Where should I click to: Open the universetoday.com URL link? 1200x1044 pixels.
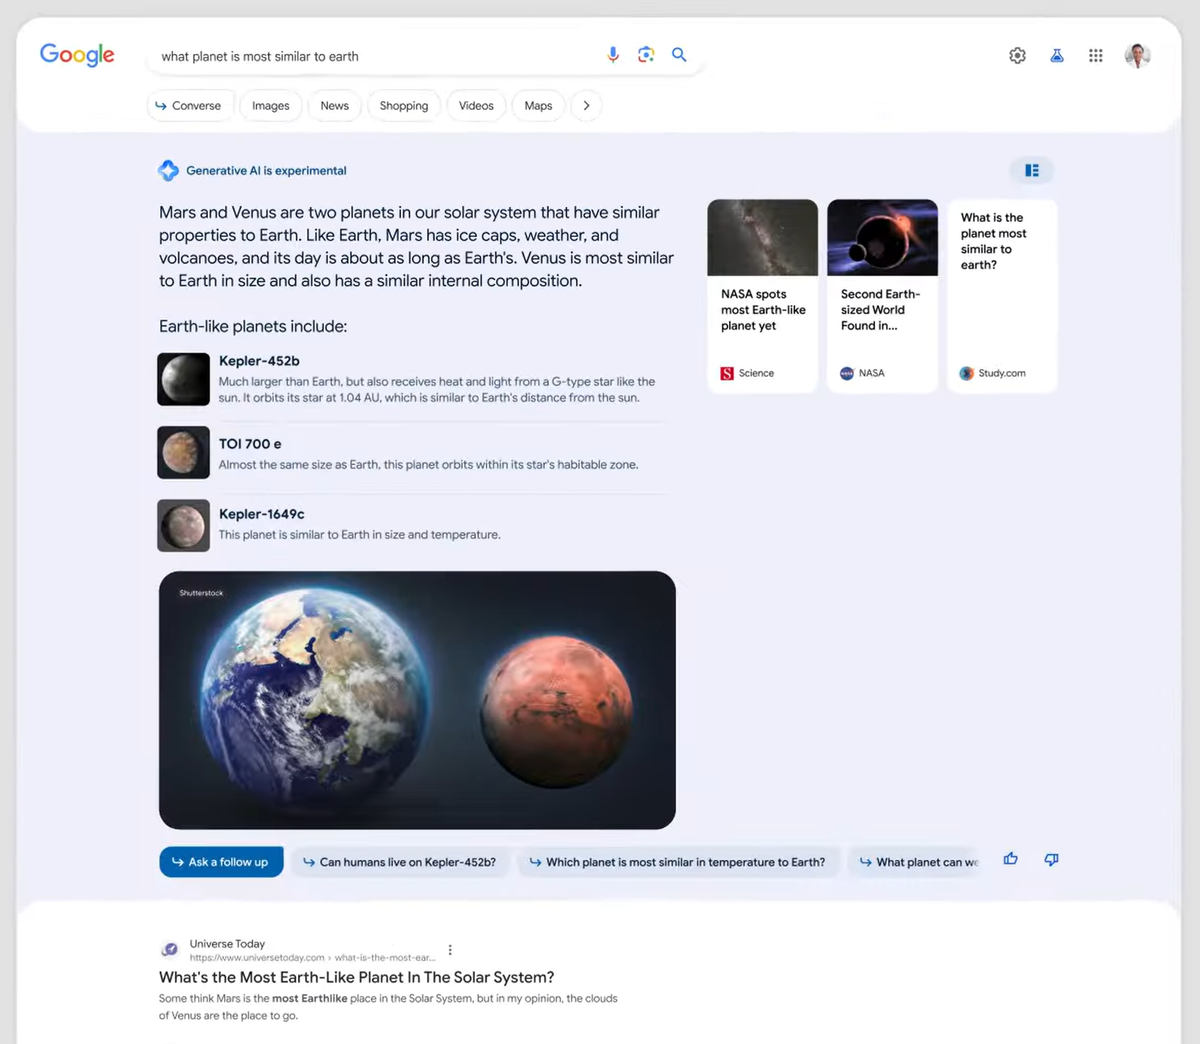[313, 957]
